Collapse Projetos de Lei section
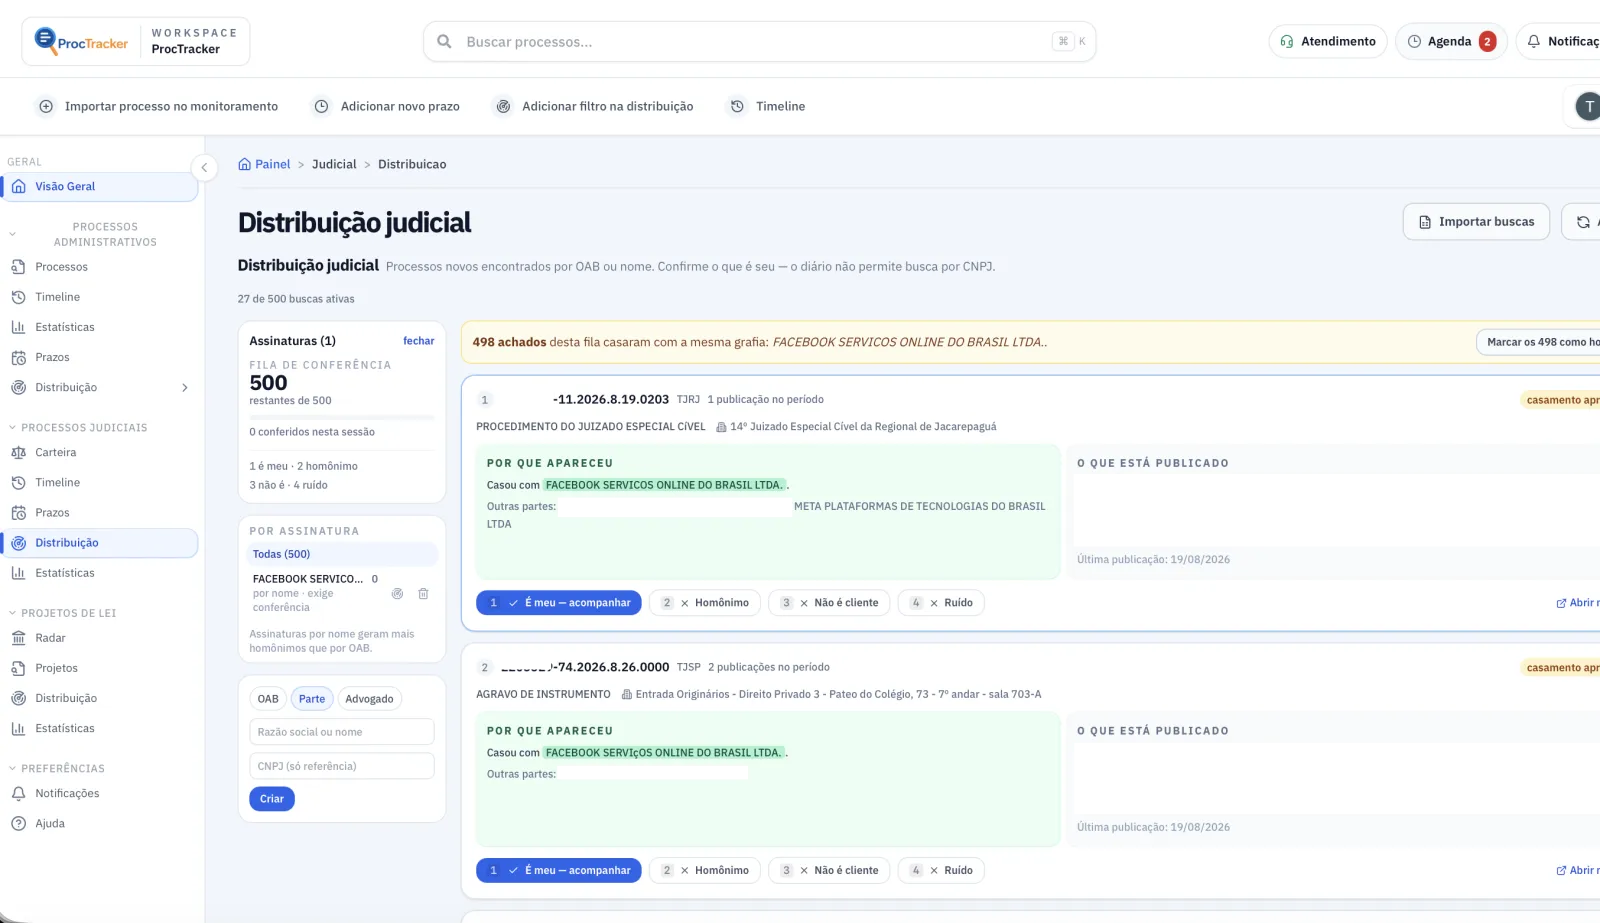 click(x=13, y=613)
